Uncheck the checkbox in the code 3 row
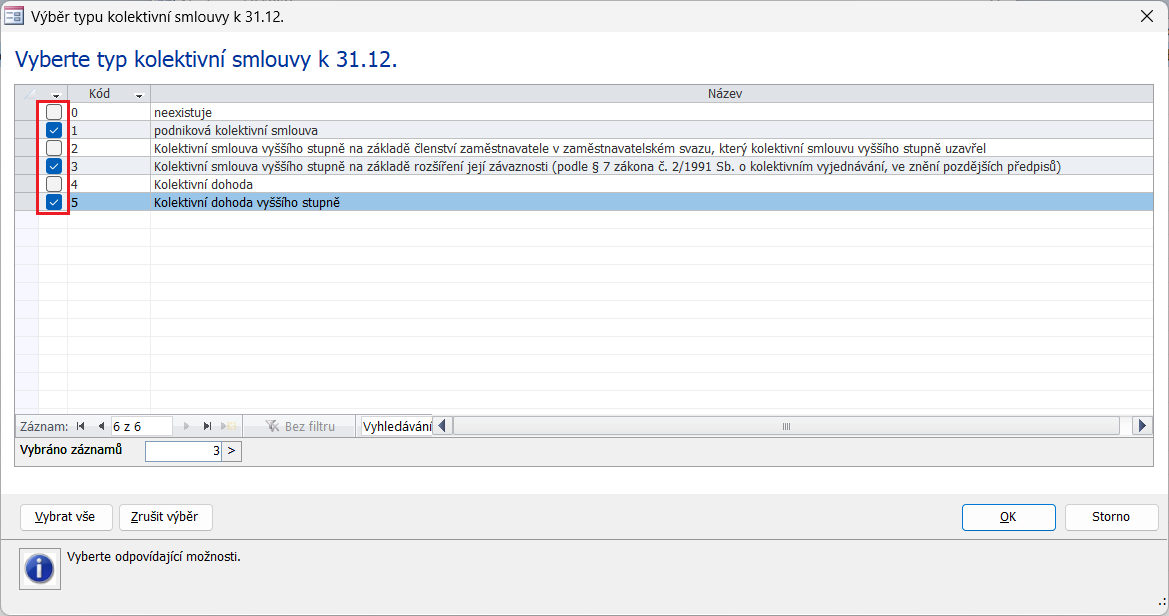The height and width of the screenshot is (616, 1169). click(54, 166)
